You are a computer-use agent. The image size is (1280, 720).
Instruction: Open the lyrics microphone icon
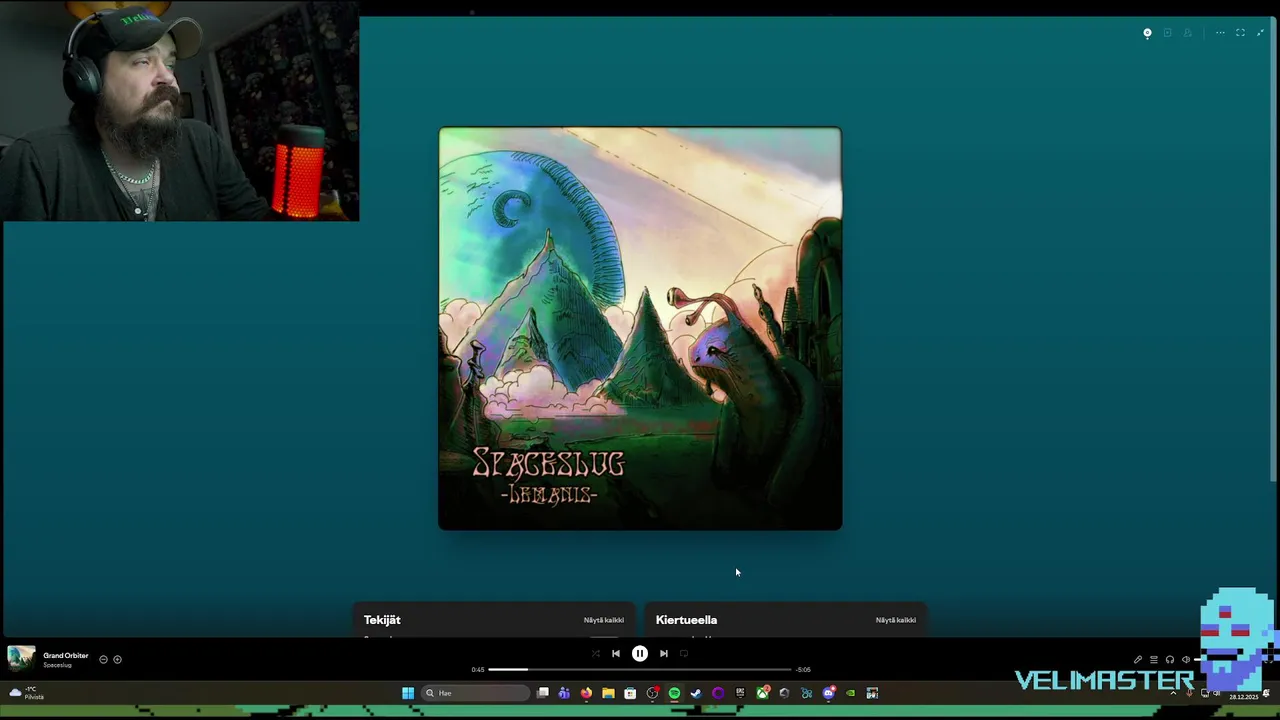(x=1138, y=659)
